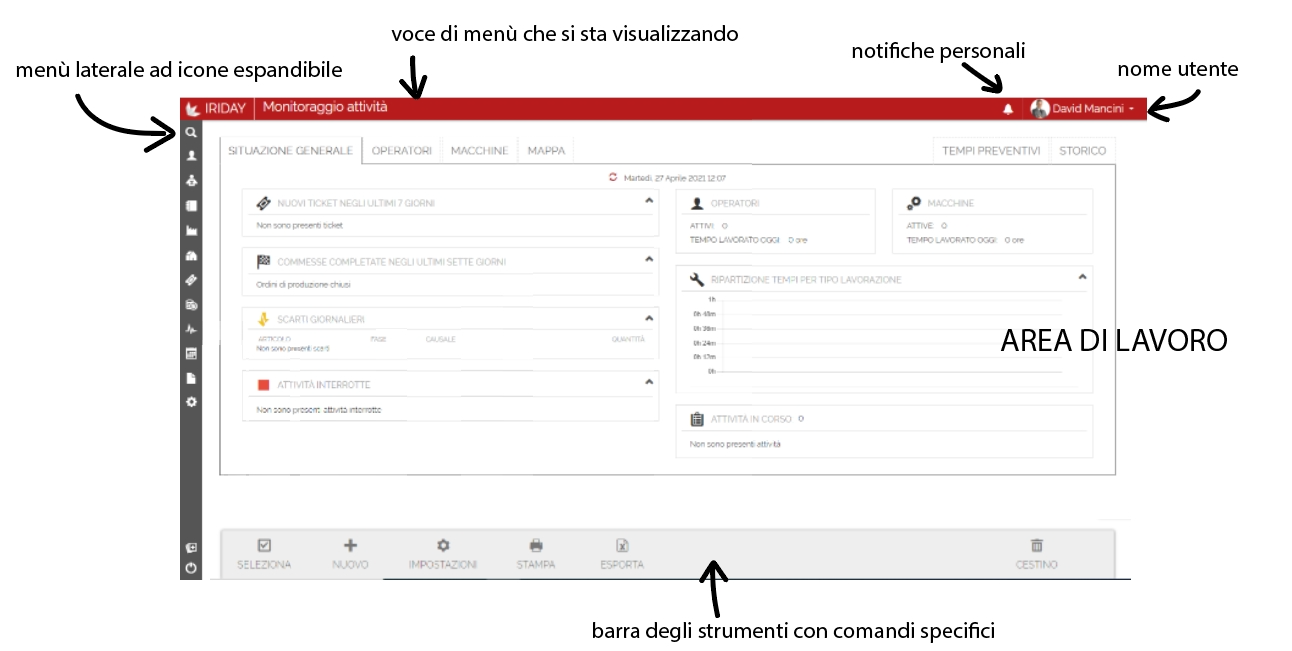
Task: Collapse Ripartizione Tempi per Tipo Lavorazione panel
Action: 1082,277
